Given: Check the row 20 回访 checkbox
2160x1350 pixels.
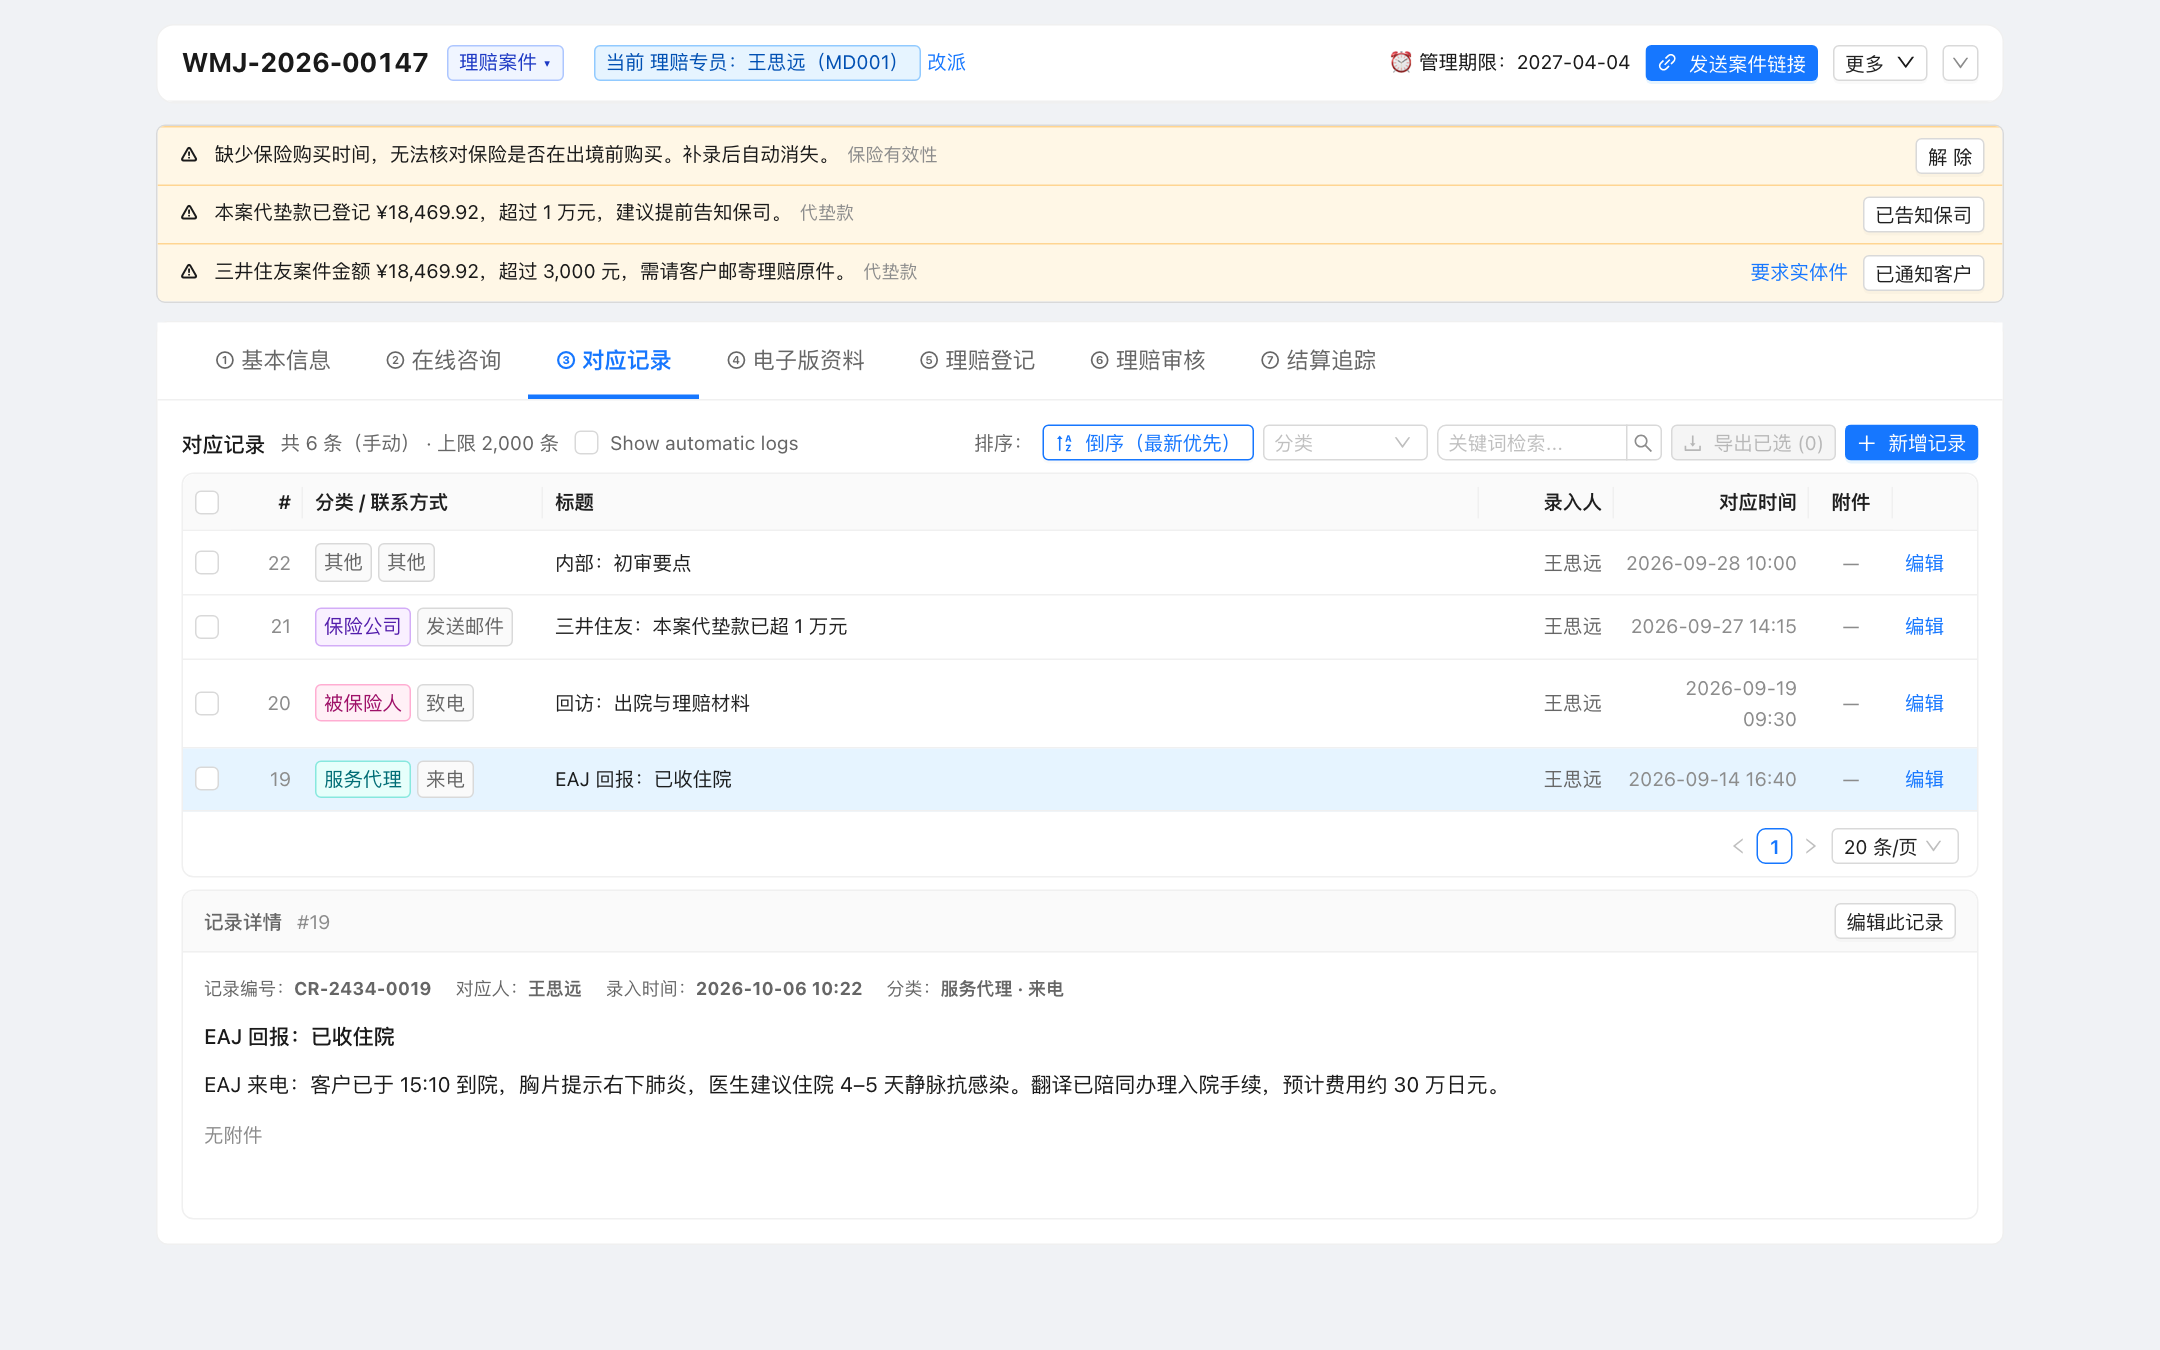Looking at the screenshot, I should point(207,704).
